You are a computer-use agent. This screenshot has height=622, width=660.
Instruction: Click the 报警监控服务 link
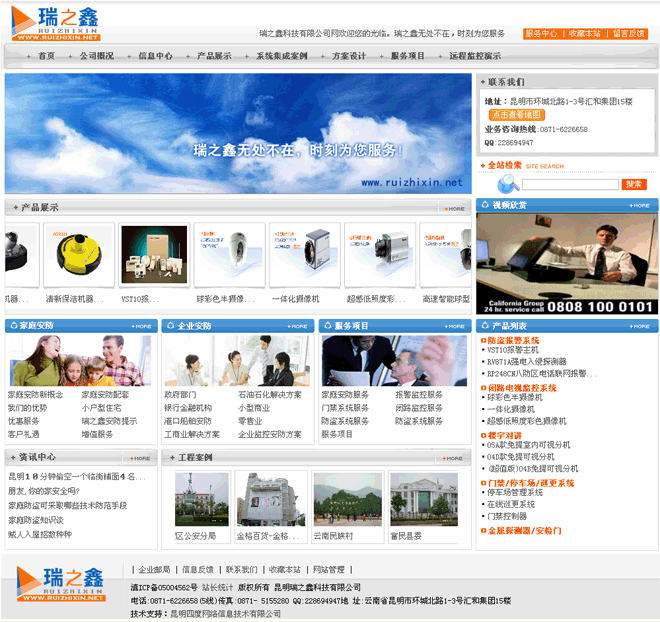point(419,395)
